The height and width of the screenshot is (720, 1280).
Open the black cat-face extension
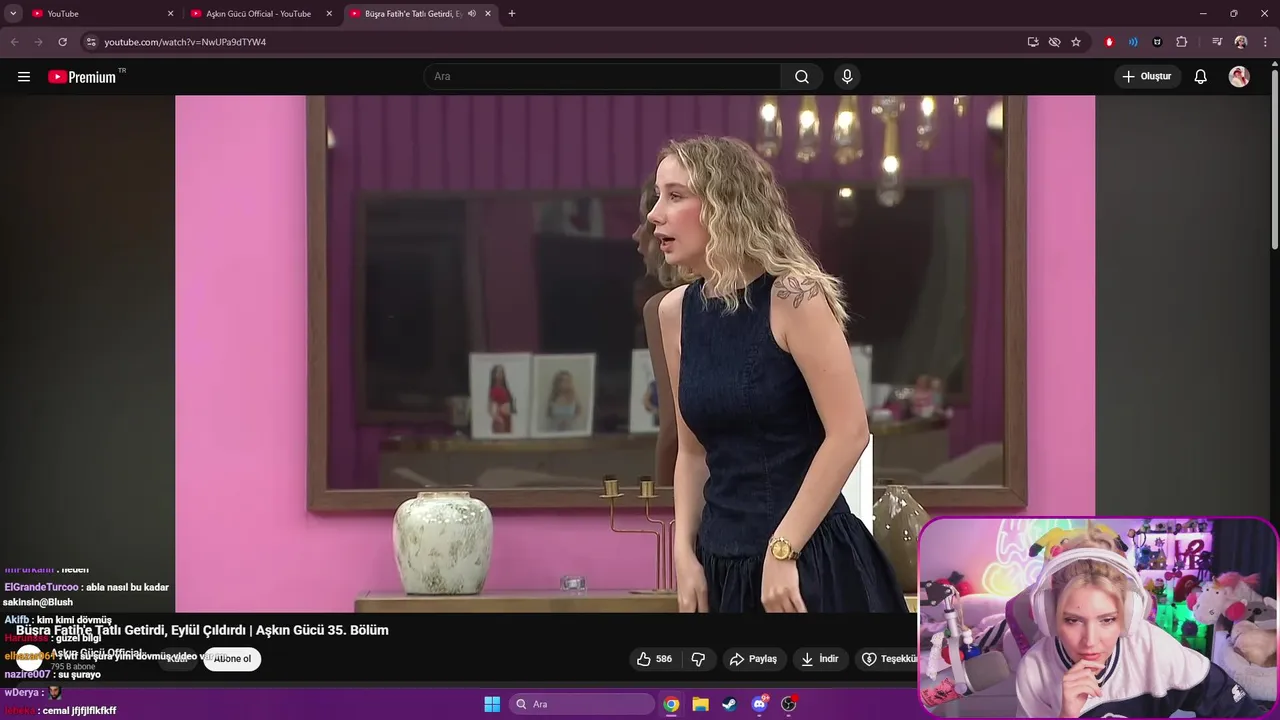click(1157, 42)
